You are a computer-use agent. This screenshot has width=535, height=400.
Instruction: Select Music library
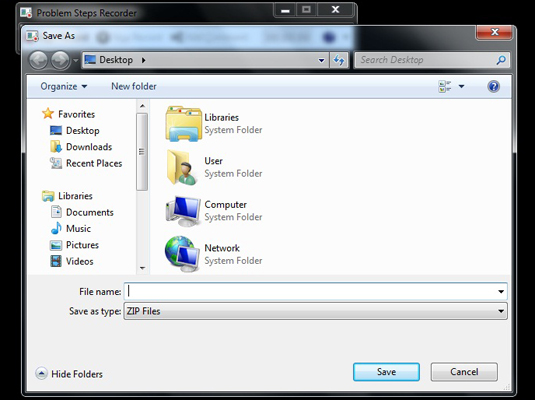pos(78,228)
